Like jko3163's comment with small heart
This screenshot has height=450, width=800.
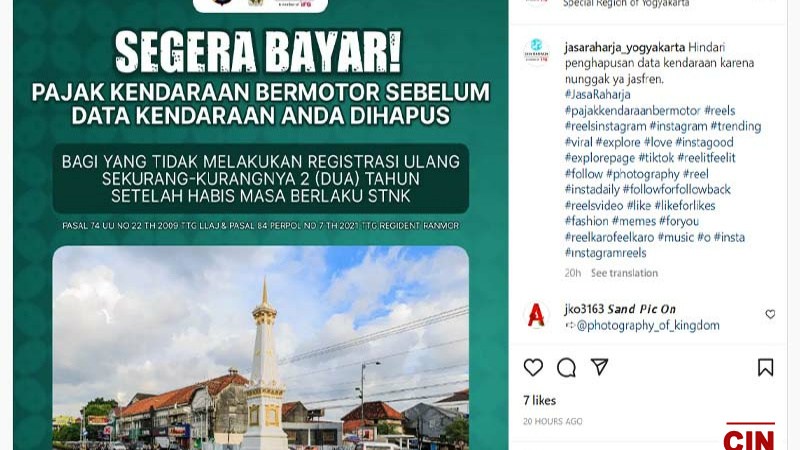coord(770,314)
